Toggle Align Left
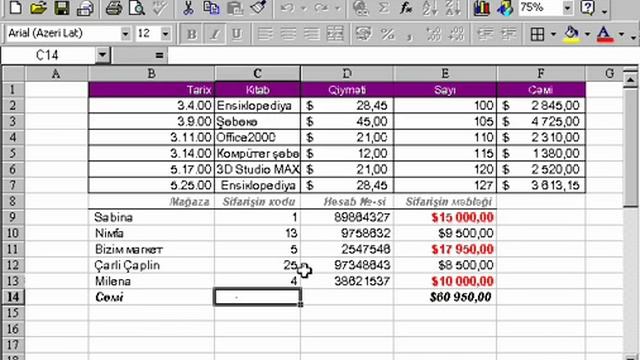Screen dimensions: 640x360 point(265,34)
